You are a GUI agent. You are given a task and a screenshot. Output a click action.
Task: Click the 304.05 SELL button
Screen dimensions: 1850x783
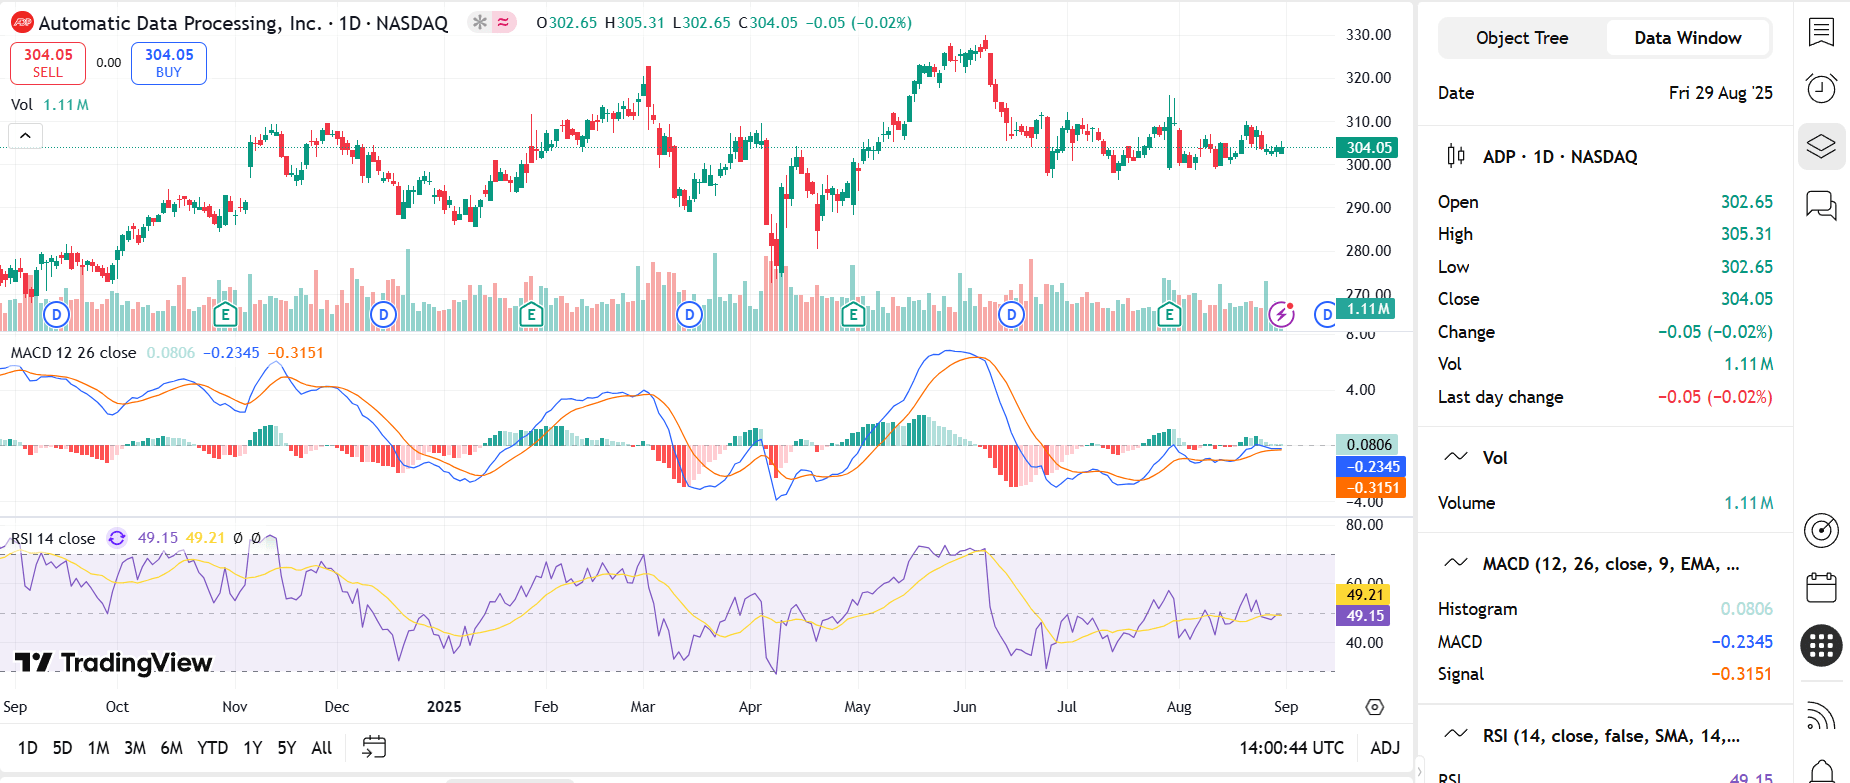[48, 63]
